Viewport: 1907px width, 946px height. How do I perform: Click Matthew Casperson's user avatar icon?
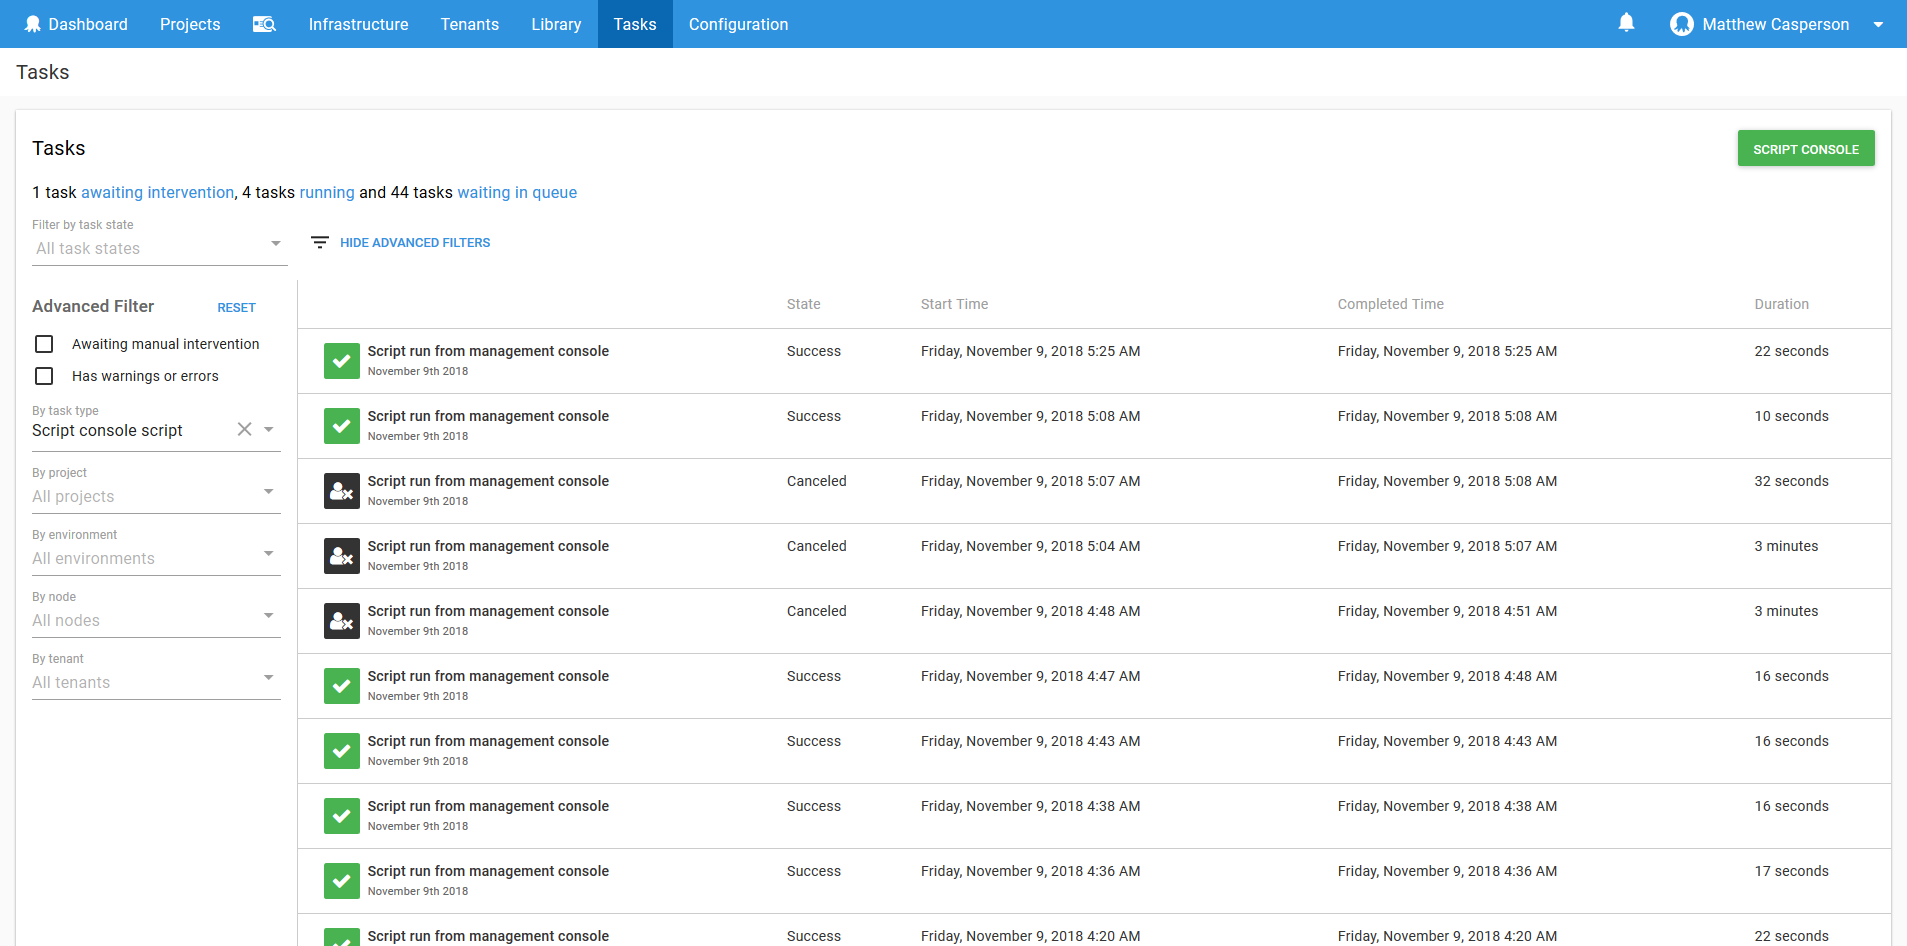pos(1681,24)
